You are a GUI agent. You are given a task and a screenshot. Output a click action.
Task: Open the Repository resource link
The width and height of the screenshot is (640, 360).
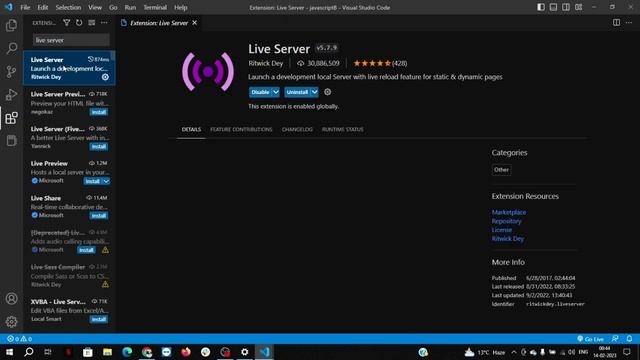click(x=507, y=221)
